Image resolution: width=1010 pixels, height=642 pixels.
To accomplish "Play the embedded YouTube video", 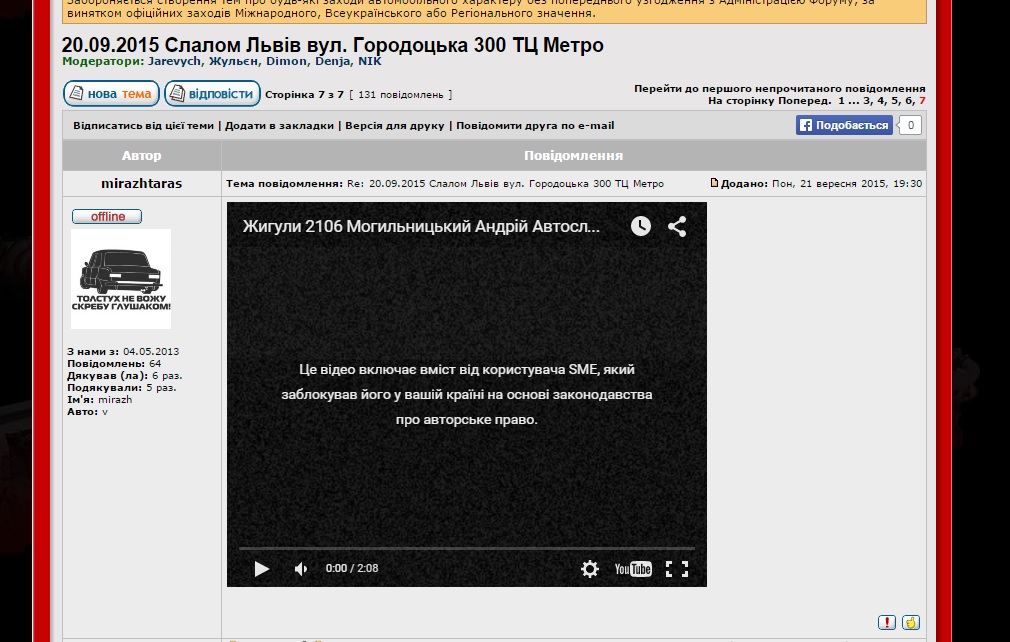I will (262, 569).
